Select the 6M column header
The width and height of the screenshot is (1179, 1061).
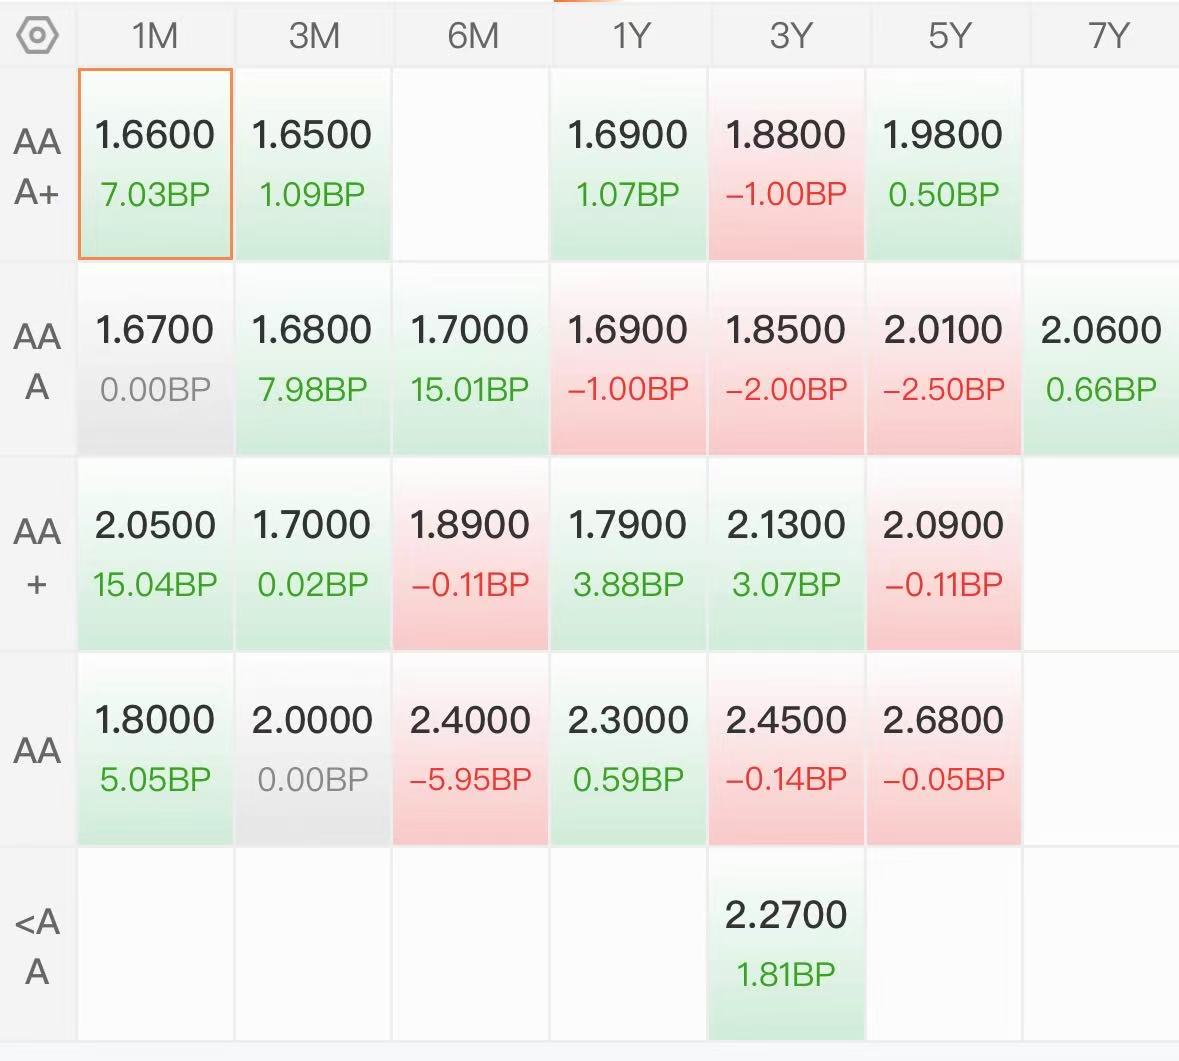(472, 35)
